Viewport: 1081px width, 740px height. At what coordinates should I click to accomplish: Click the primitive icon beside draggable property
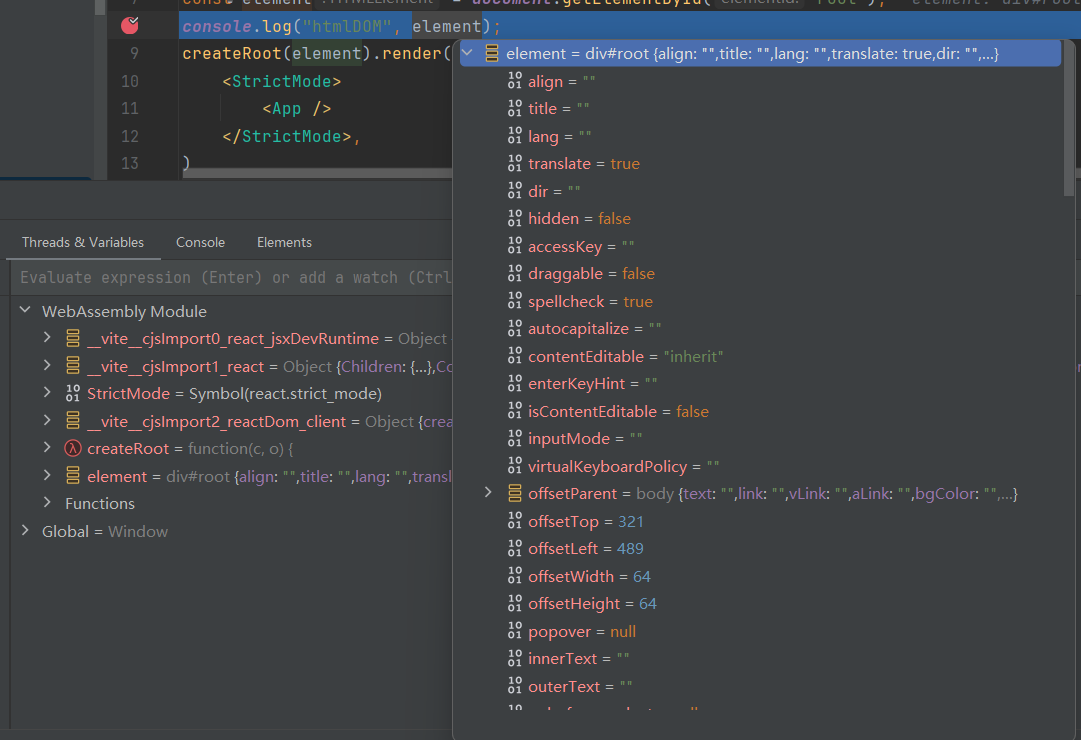(x=514, y=274)
